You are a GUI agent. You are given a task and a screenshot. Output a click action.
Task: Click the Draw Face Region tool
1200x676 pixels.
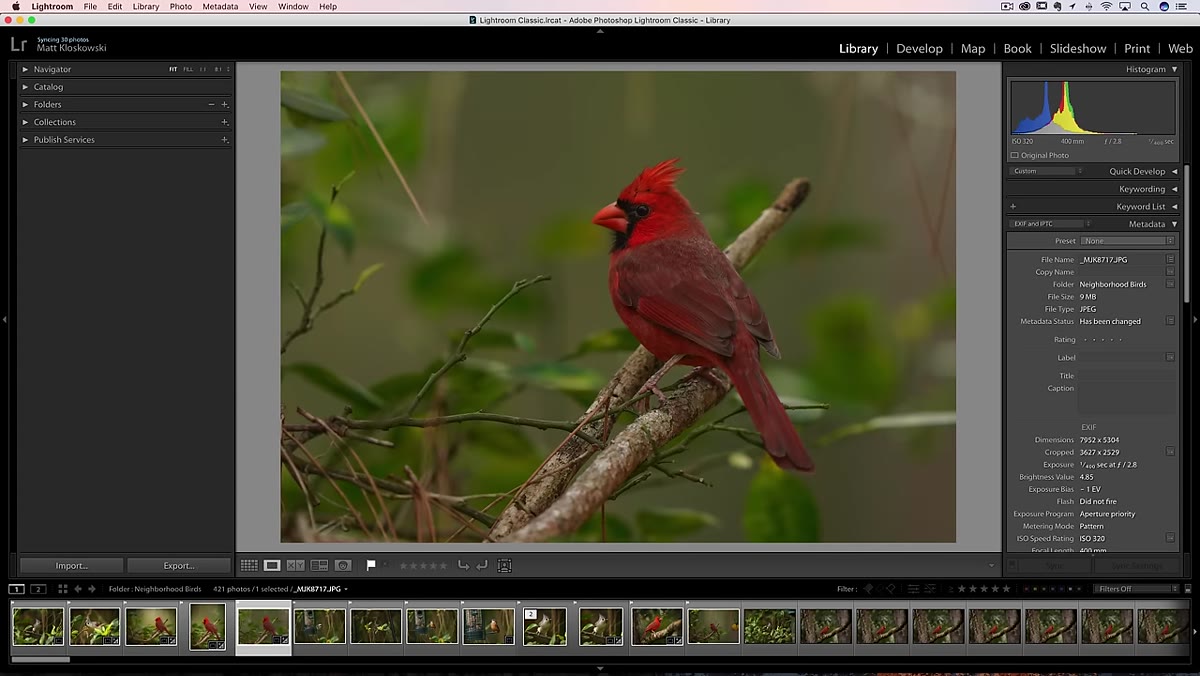(x=505, y=565)
